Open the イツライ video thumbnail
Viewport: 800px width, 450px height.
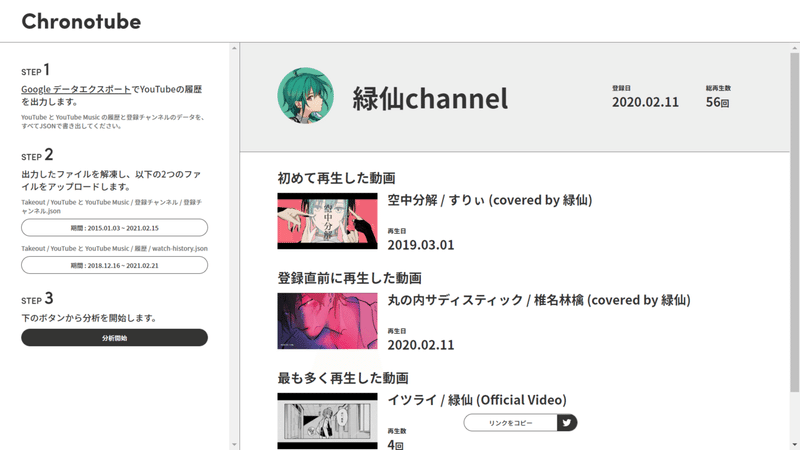[328, 421]
